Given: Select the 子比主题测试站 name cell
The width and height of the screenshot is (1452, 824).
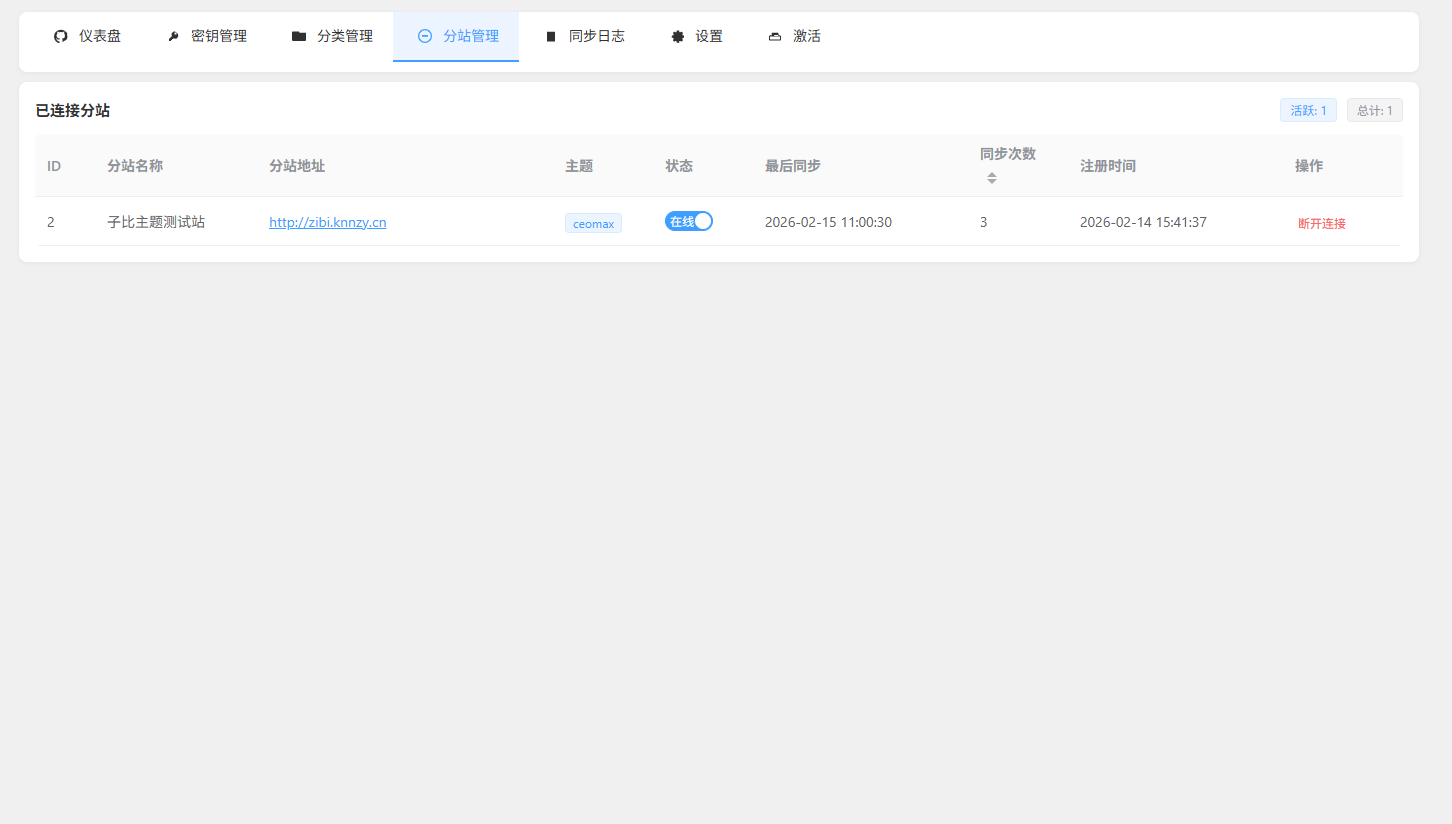Looking at the screenshot, I should pos(156,222).
